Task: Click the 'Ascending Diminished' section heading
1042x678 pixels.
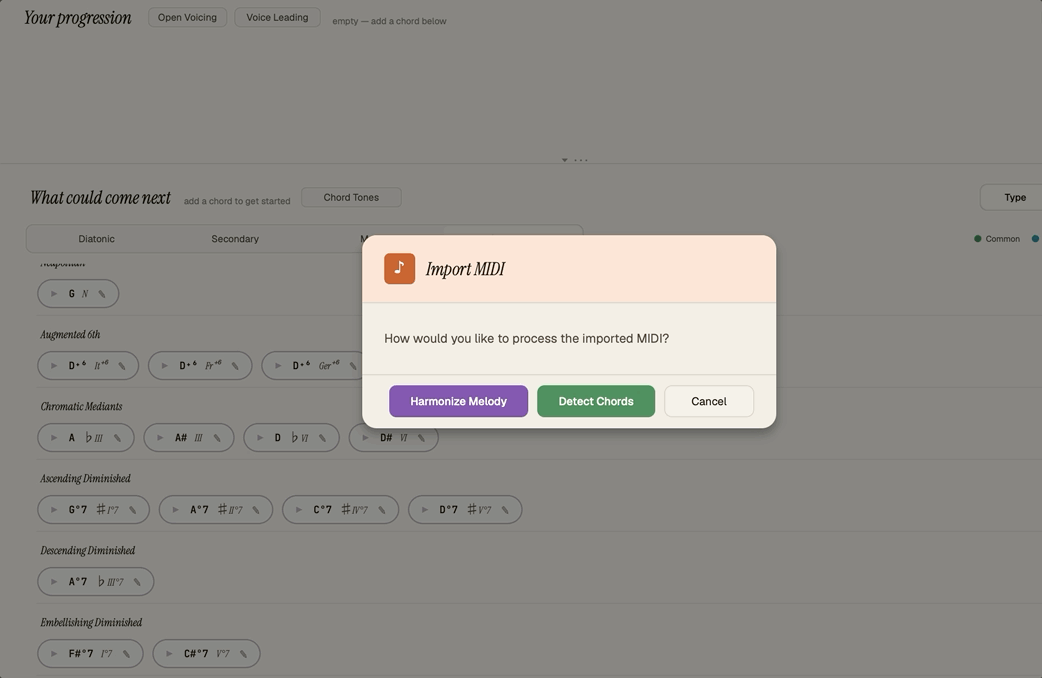Action: pyautogui.click(x=85, y=479)
